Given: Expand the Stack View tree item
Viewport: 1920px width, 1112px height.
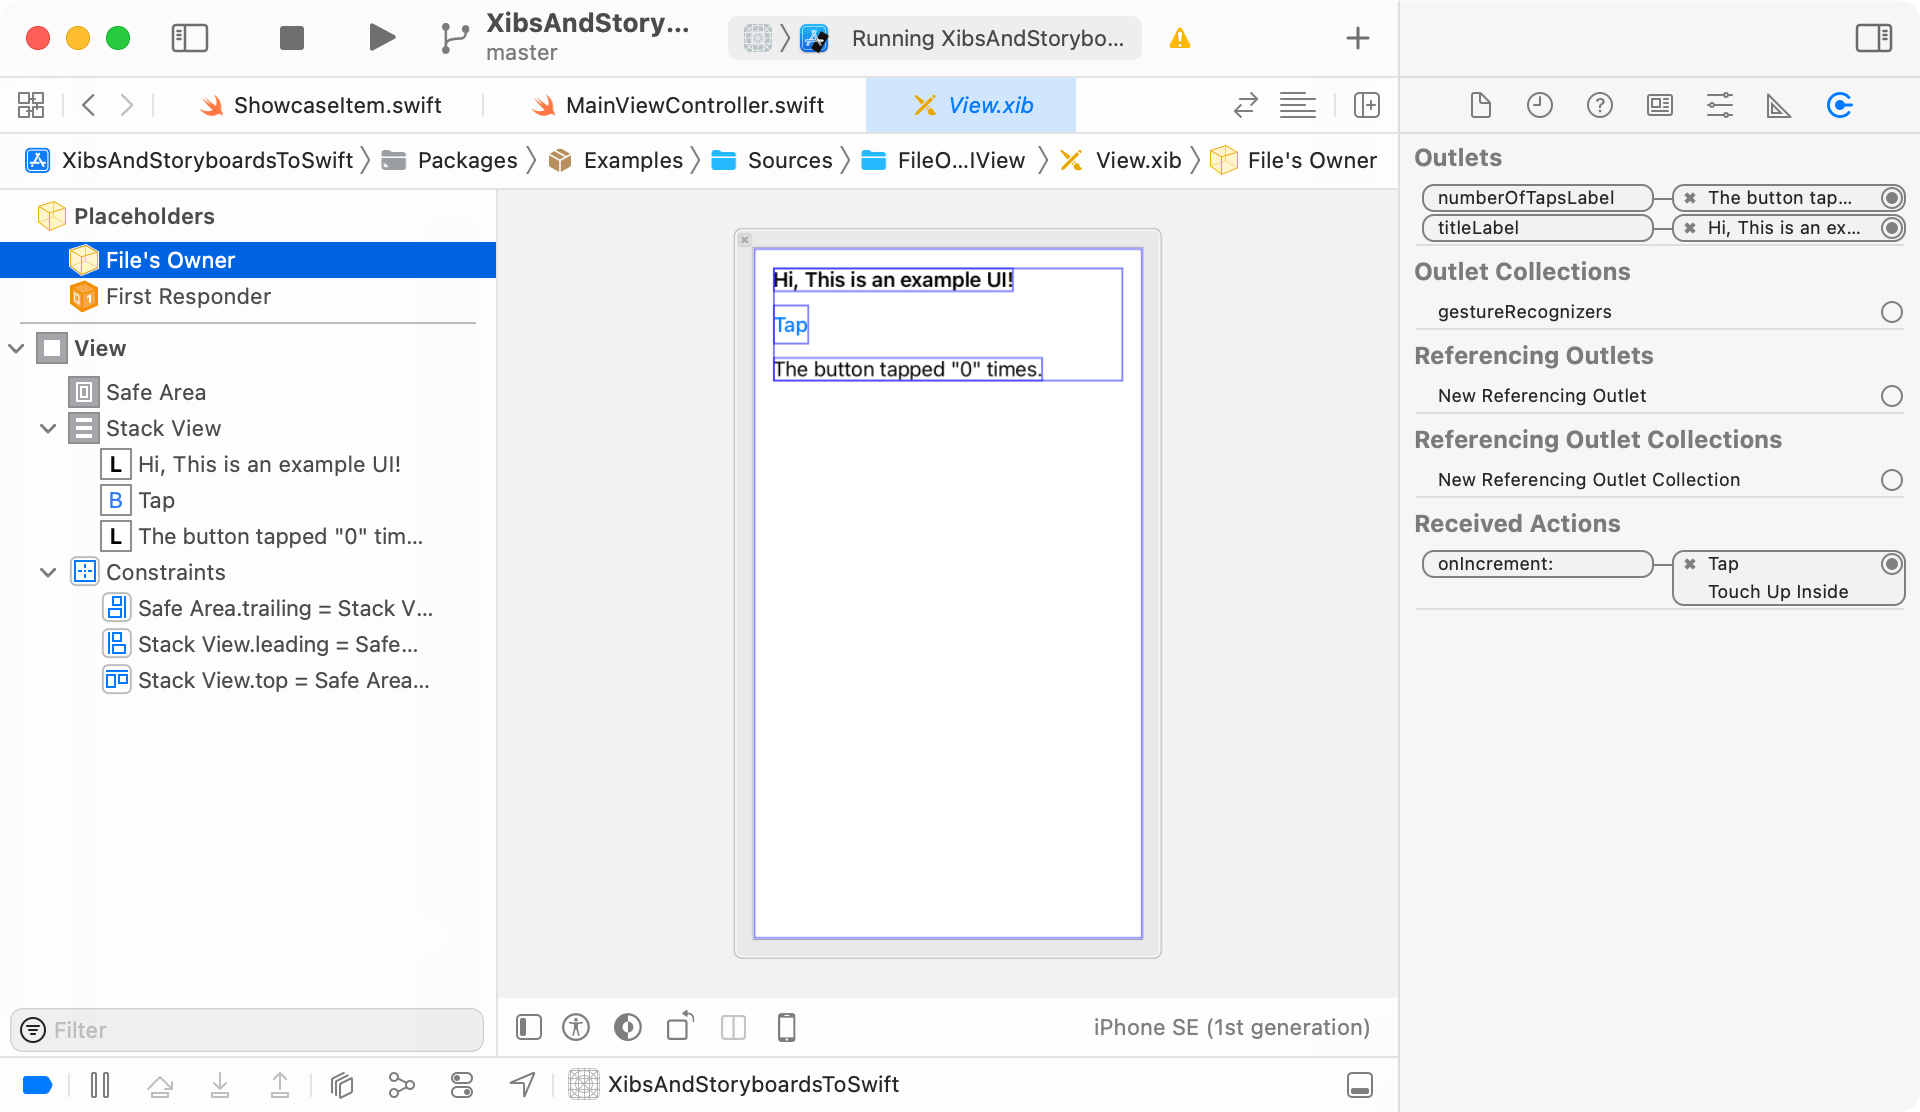Looking at the screenshot, I should [x=46, y=428].
